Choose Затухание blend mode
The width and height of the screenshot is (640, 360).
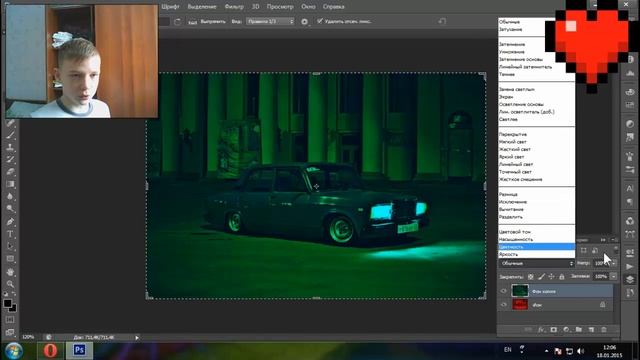(511, 29)
